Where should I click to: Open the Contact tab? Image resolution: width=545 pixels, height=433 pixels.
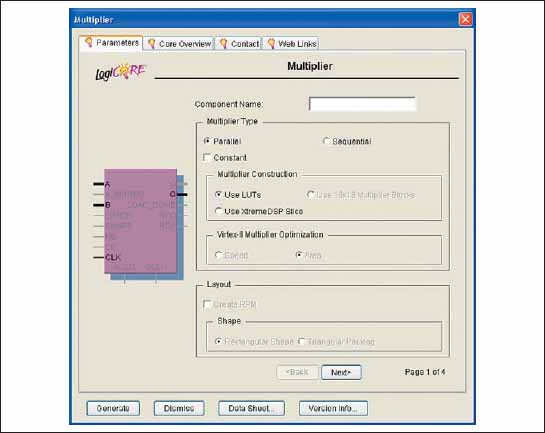(238, 43)
